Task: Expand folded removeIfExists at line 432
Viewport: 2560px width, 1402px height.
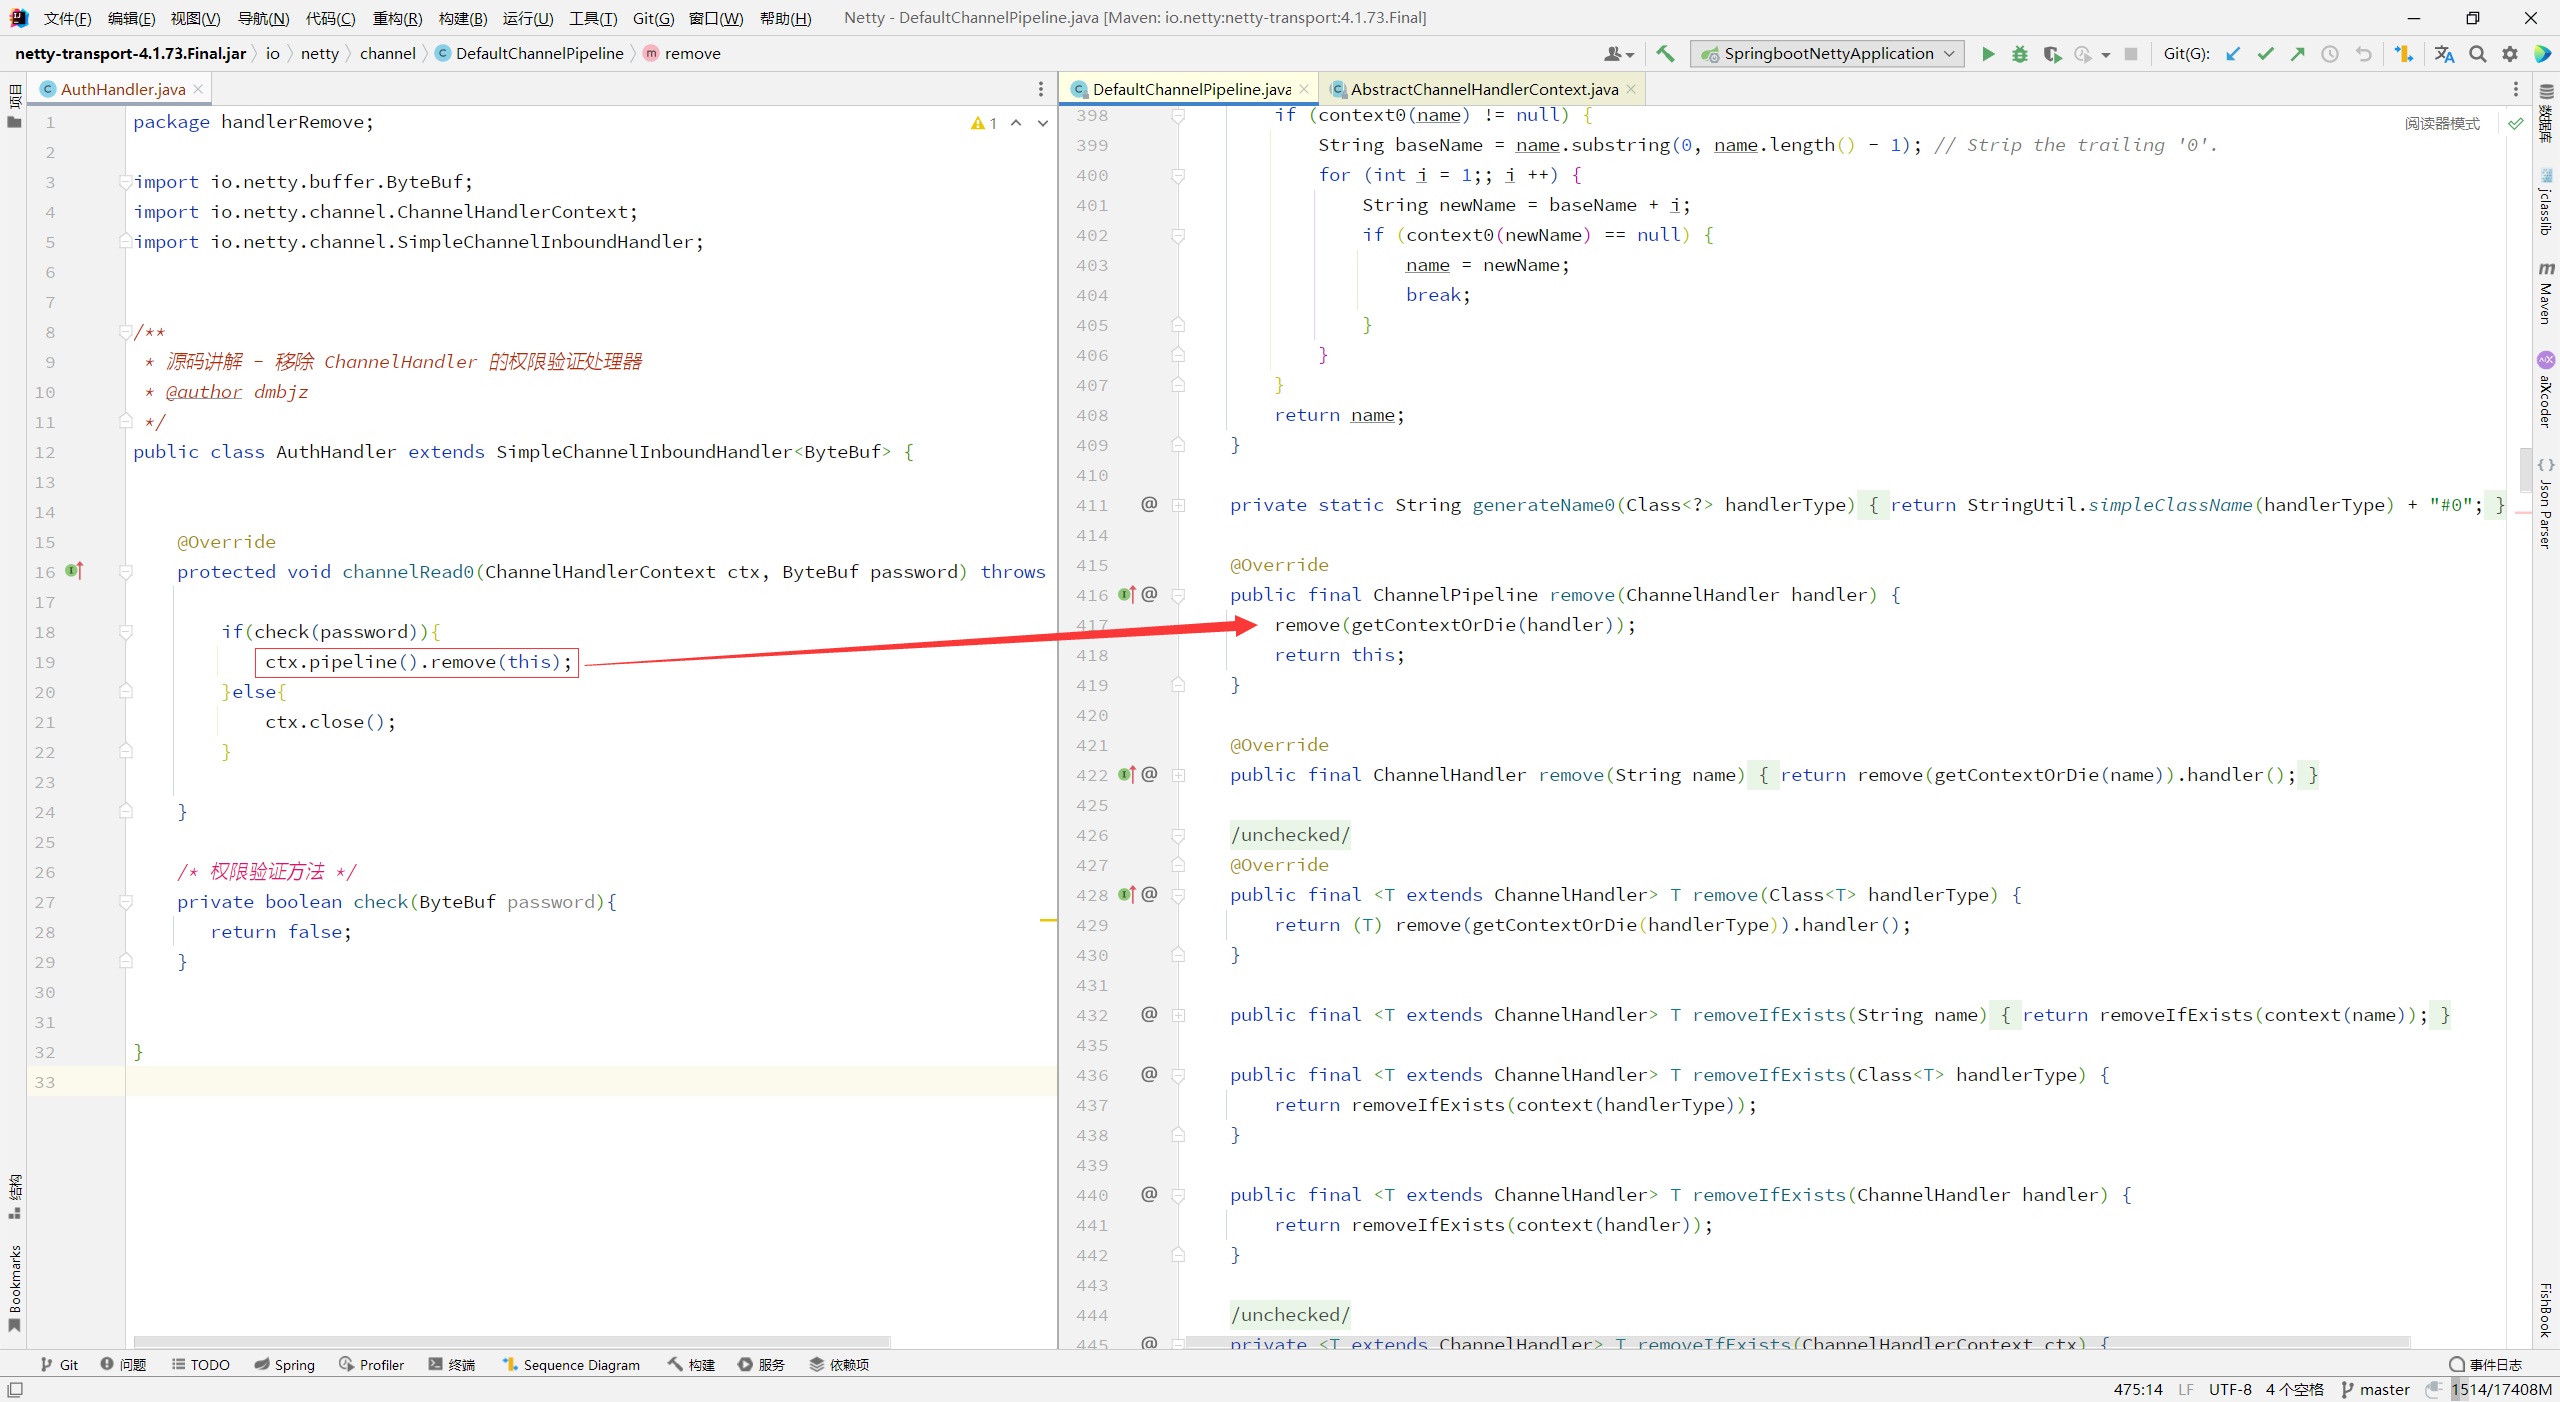Action: (1179, 1015)
